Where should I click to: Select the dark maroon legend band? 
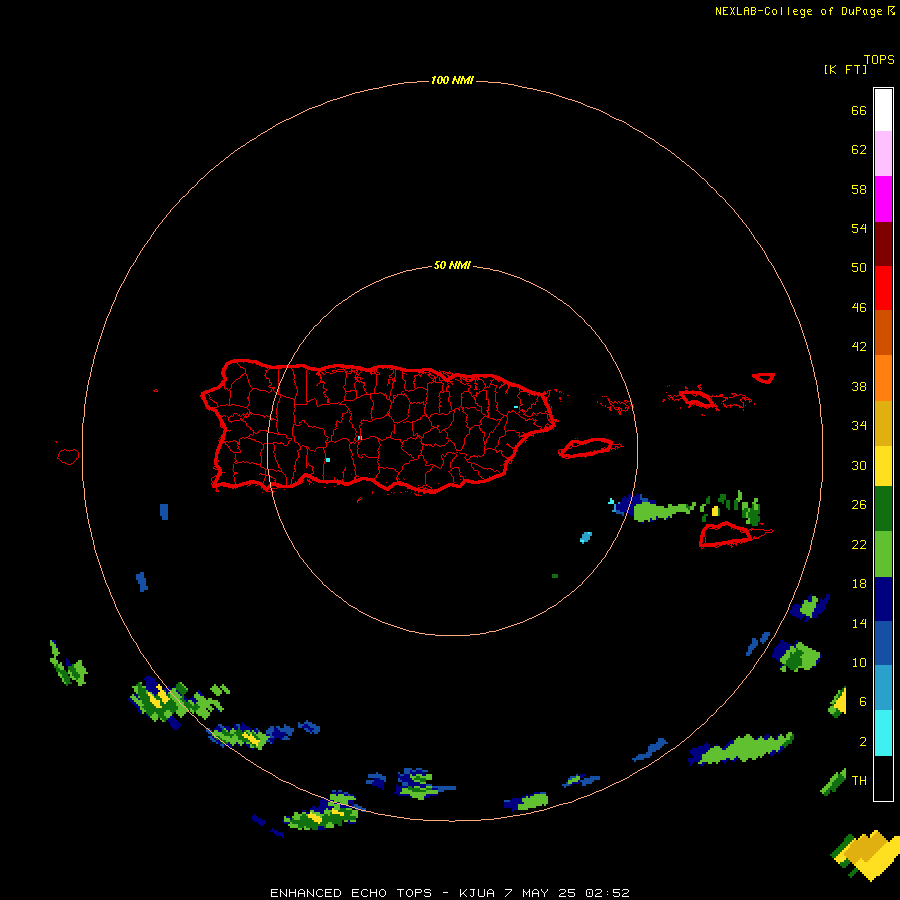click(883, 243)
